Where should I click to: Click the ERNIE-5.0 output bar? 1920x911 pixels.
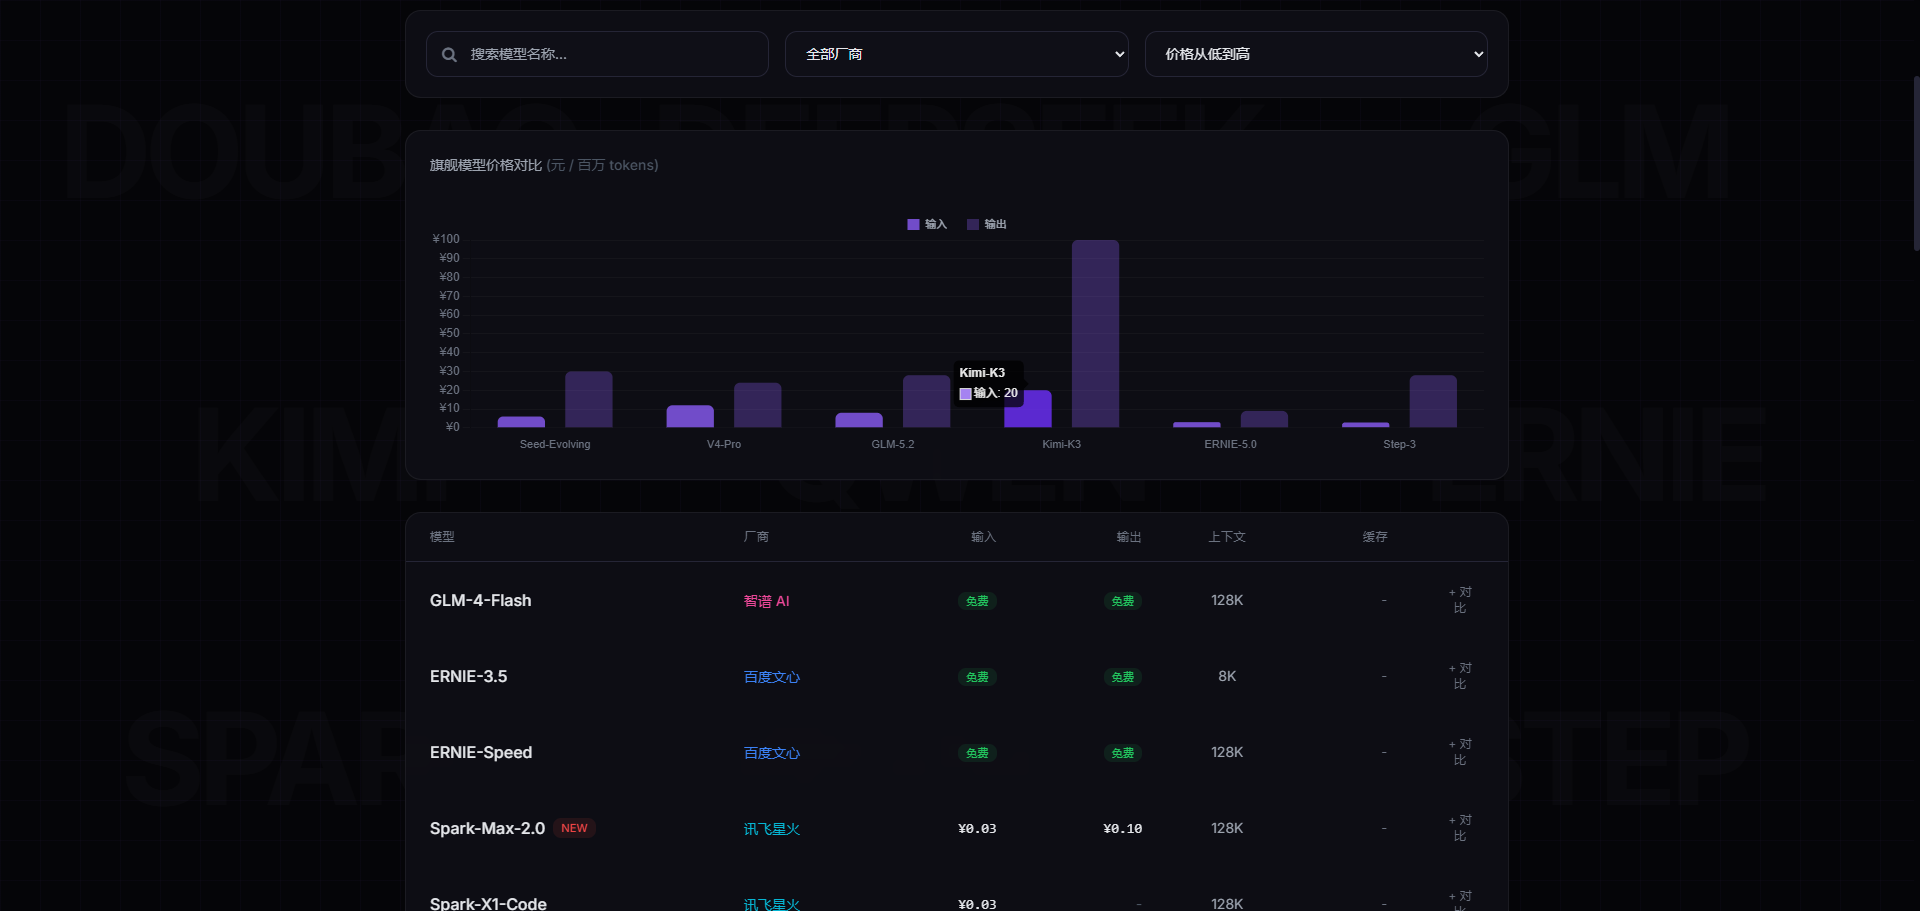pyautogui.click(x=1264, y=419)
